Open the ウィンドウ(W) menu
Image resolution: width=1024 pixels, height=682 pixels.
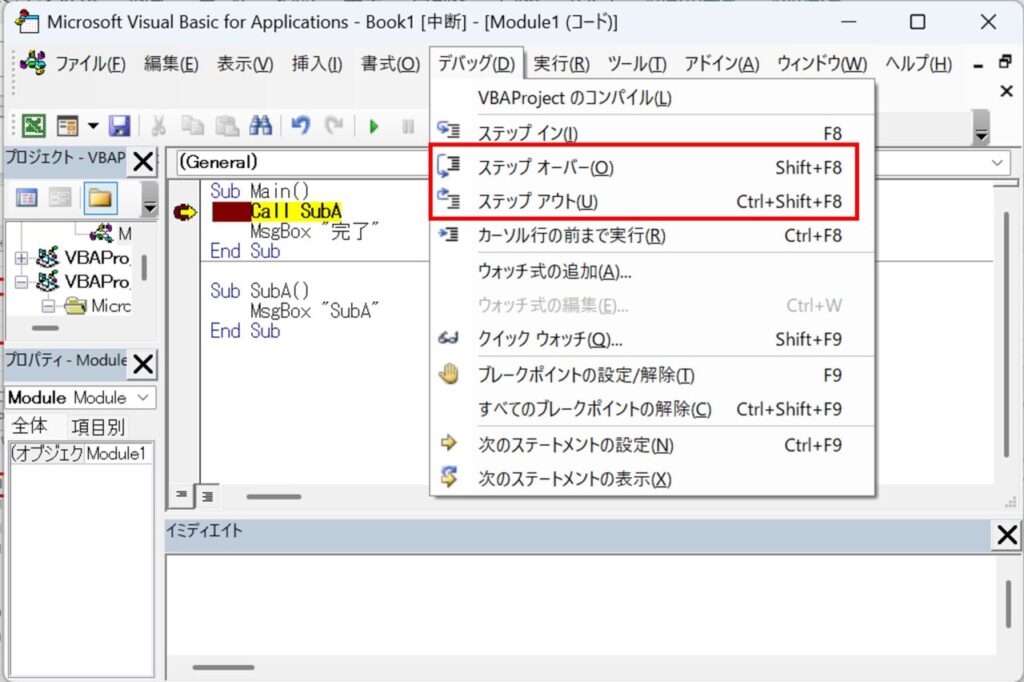coord(822,64)
